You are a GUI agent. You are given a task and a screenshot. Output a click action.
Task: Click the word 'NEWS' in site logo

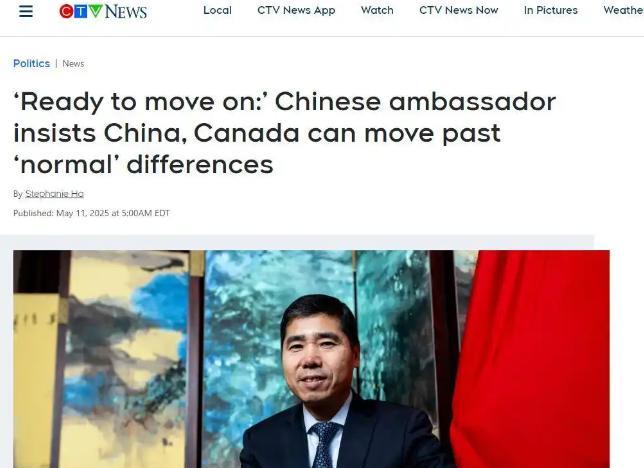point(126,12)
